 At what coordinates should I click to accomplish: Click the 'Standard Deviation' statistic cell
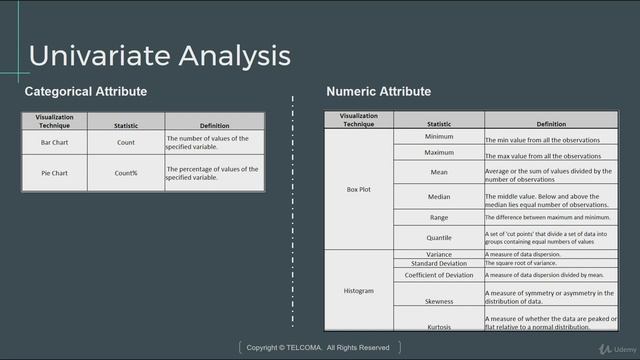(x=439, y=263)
